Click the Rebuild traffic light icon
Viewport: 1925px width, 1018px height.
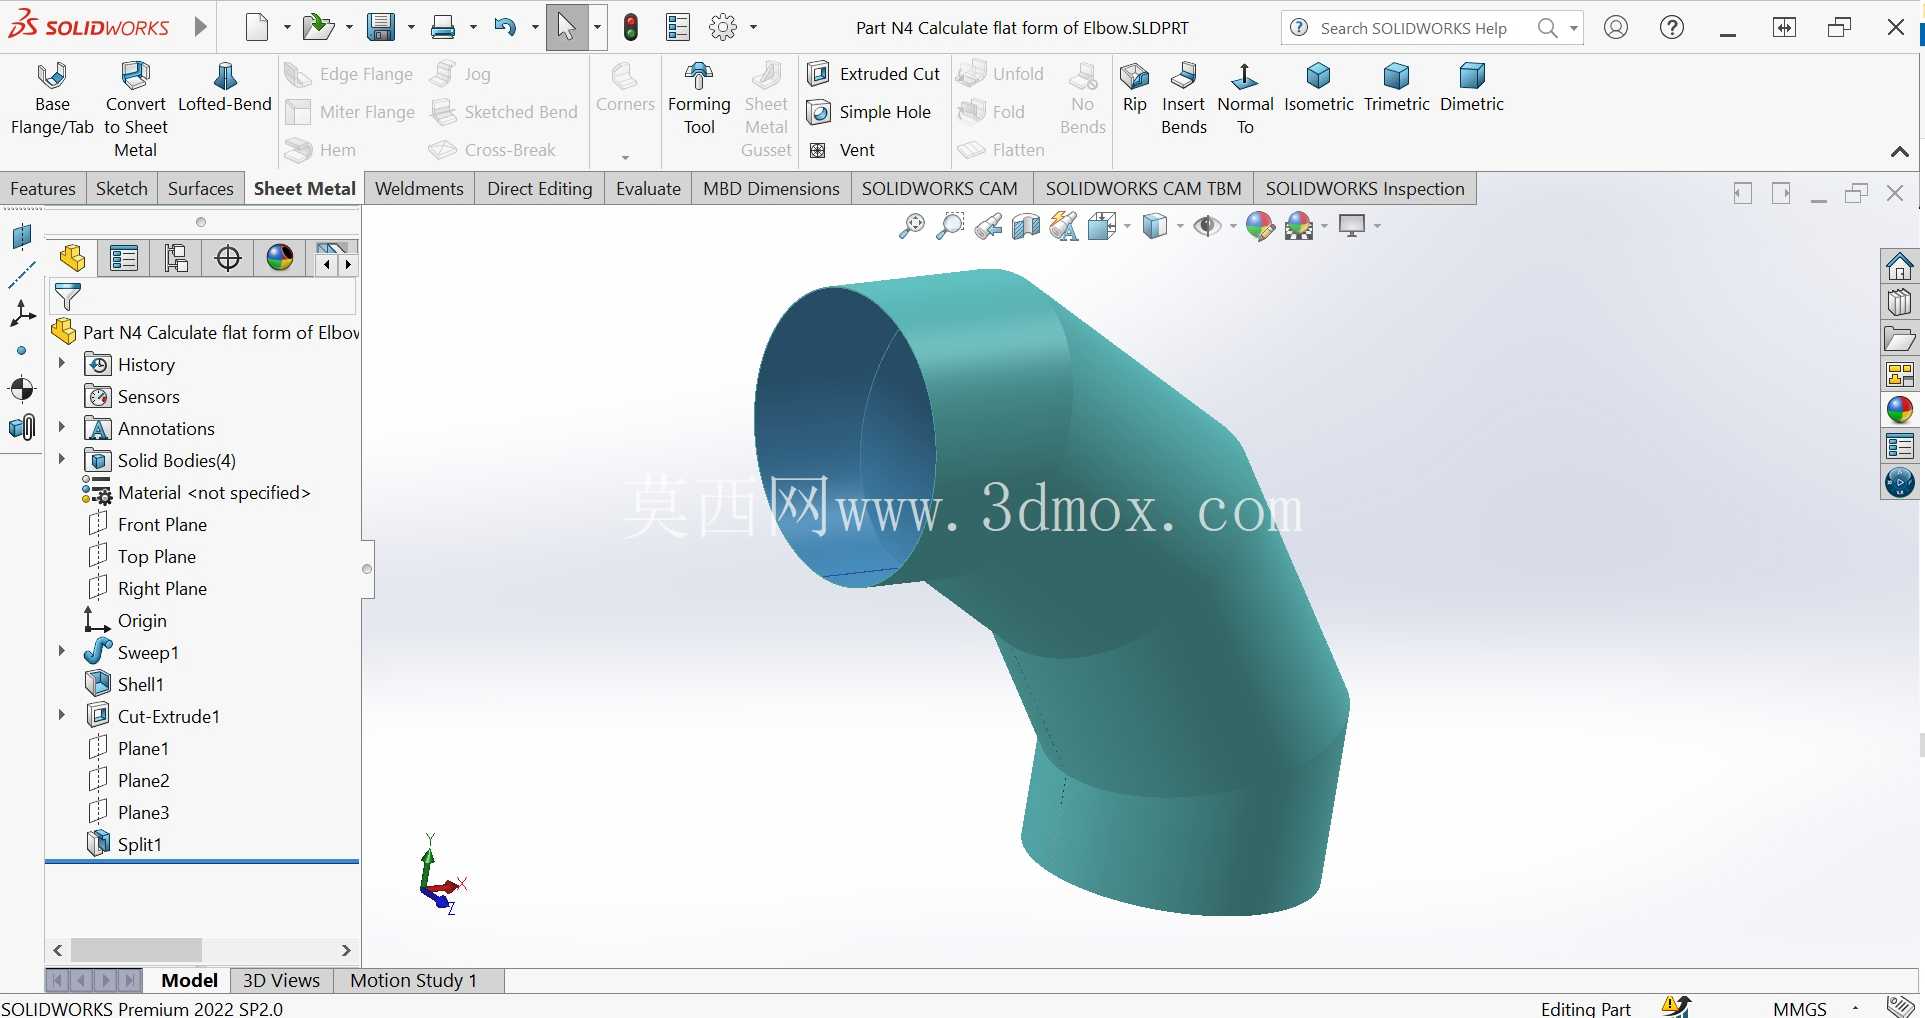point(631,27)
